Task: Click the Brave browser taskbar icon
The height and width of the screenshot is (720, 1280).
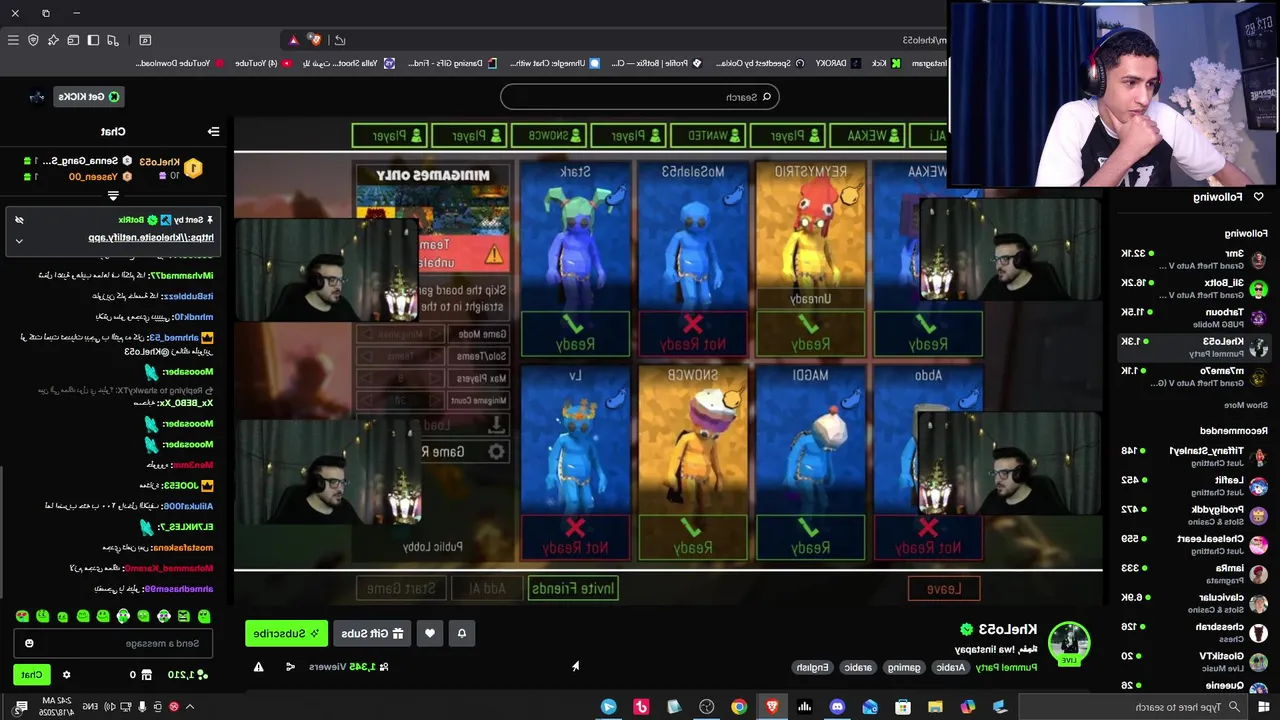Action: (771, 707)
